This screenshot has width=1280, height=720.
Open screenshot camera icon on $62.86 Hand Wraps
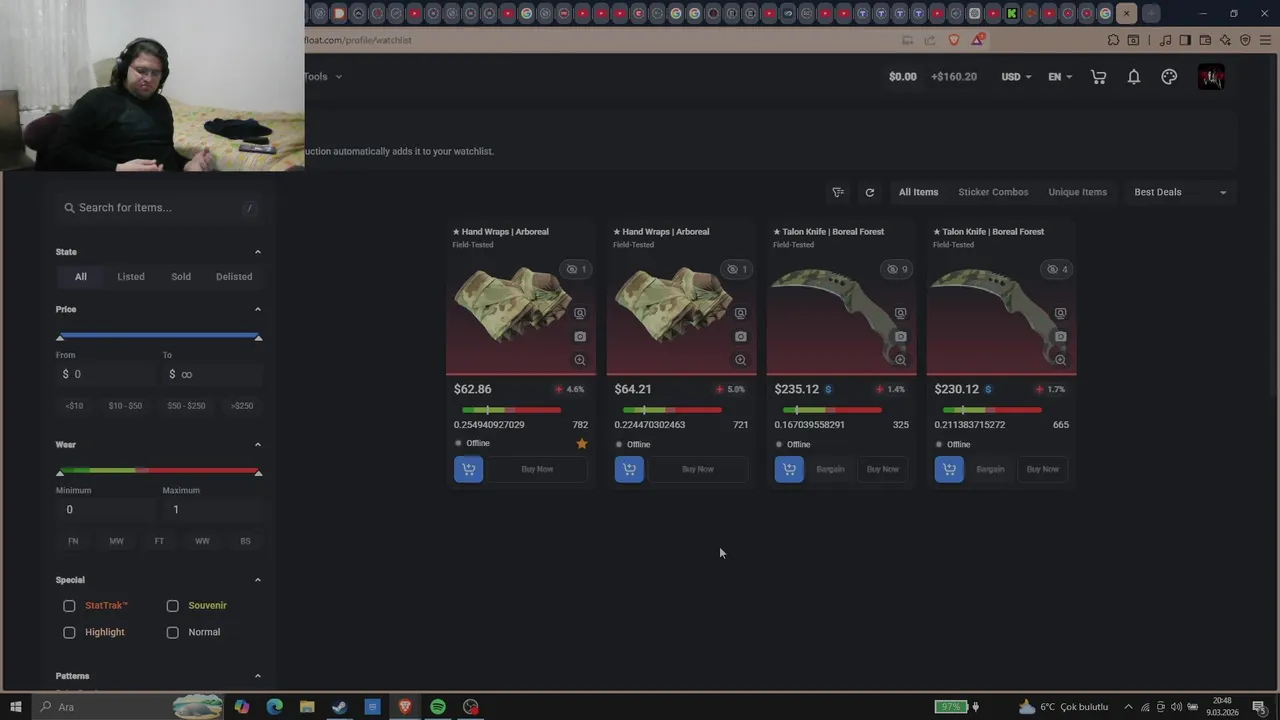coord(580,336)
